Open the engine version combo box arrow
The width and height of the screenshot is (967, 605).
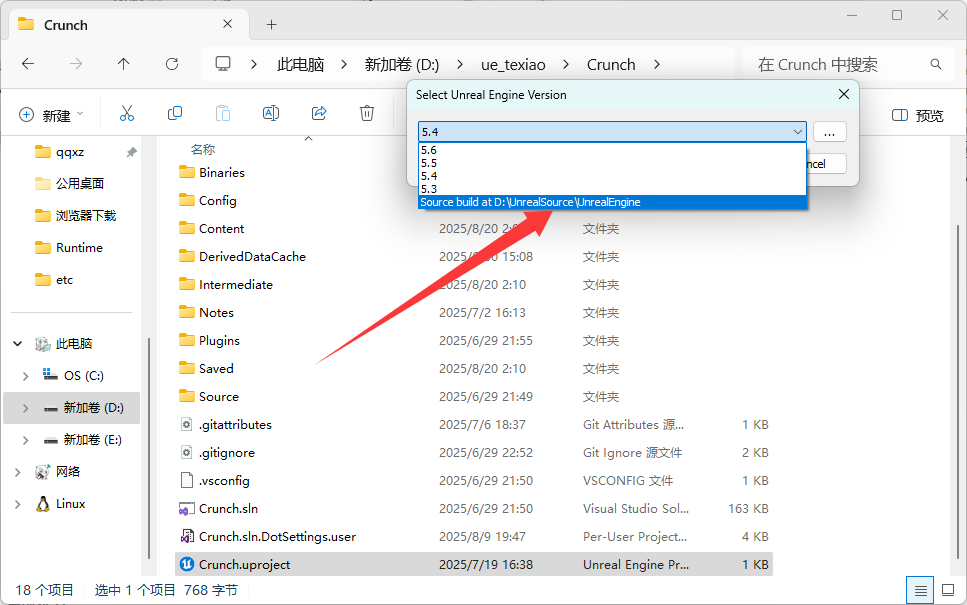pos(797,131)
